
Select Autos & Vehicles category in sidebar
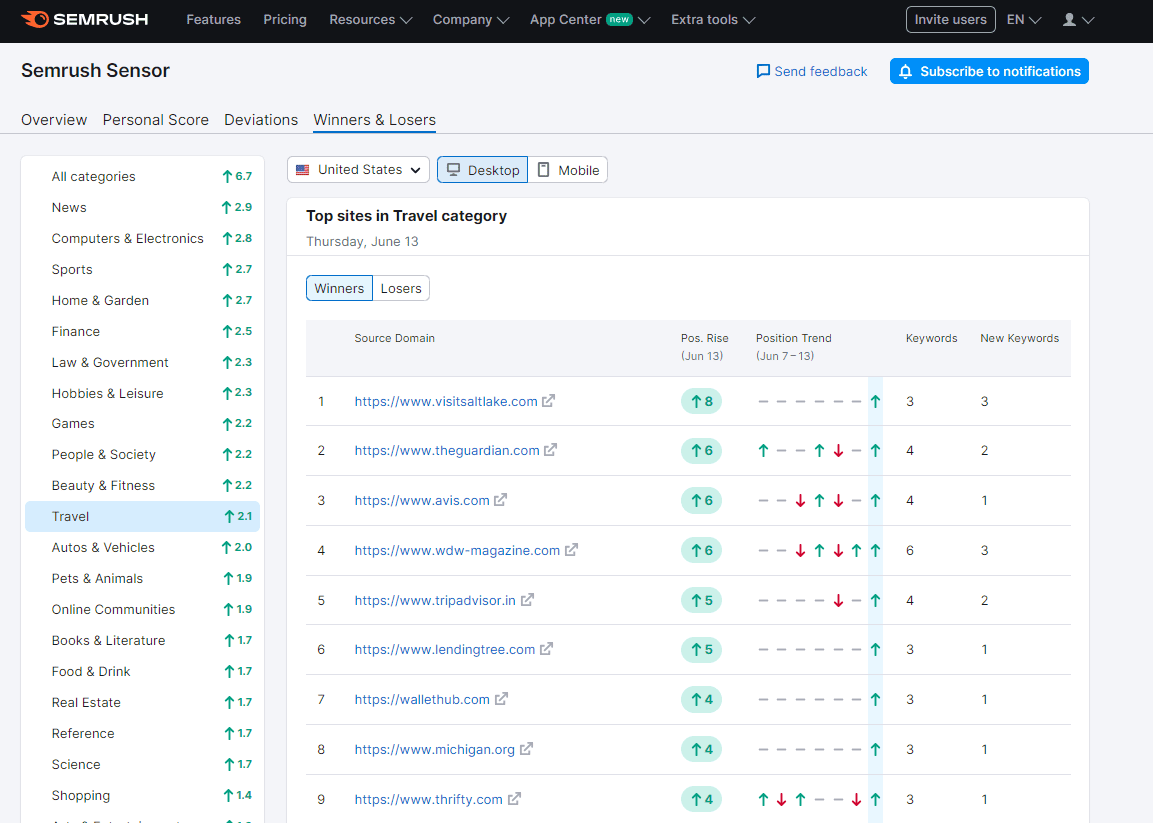tap(103, 547)
